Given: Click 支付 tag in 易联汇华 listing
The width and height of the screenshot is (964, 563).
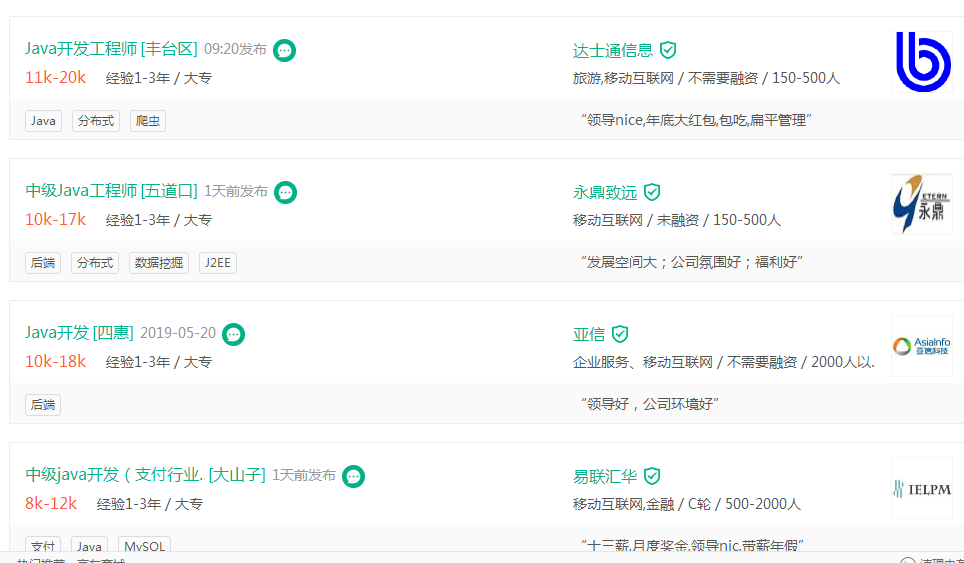Looking at the screenshot, I should click(x=43, y=546).
